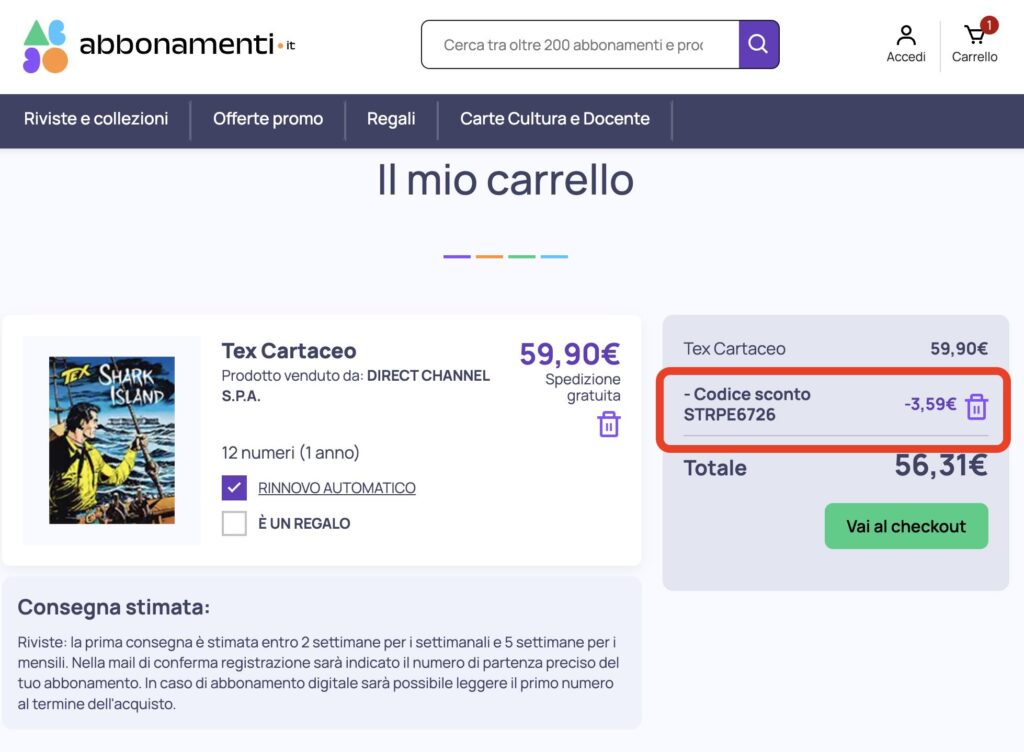
Task: Click Tex Cartaceo line in order summary
Action: (x=835, y=349)
